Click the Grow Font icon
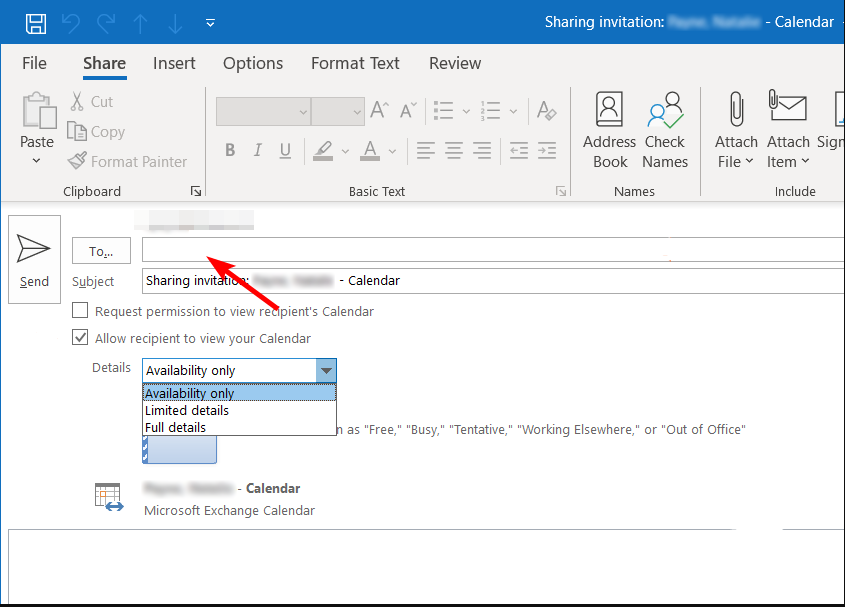Viewport: 845px width, 607px height. pyautogui.click(x=379, y=111)
